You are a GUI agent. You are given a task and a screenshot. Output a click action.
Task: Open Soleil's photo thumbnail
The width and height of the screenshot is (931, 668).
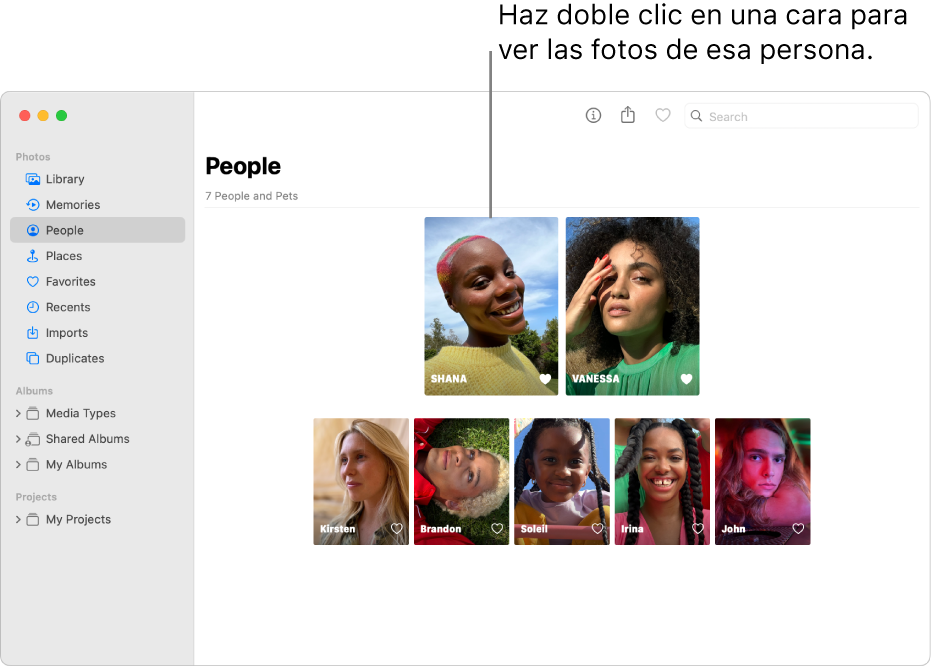pos(561,481)
